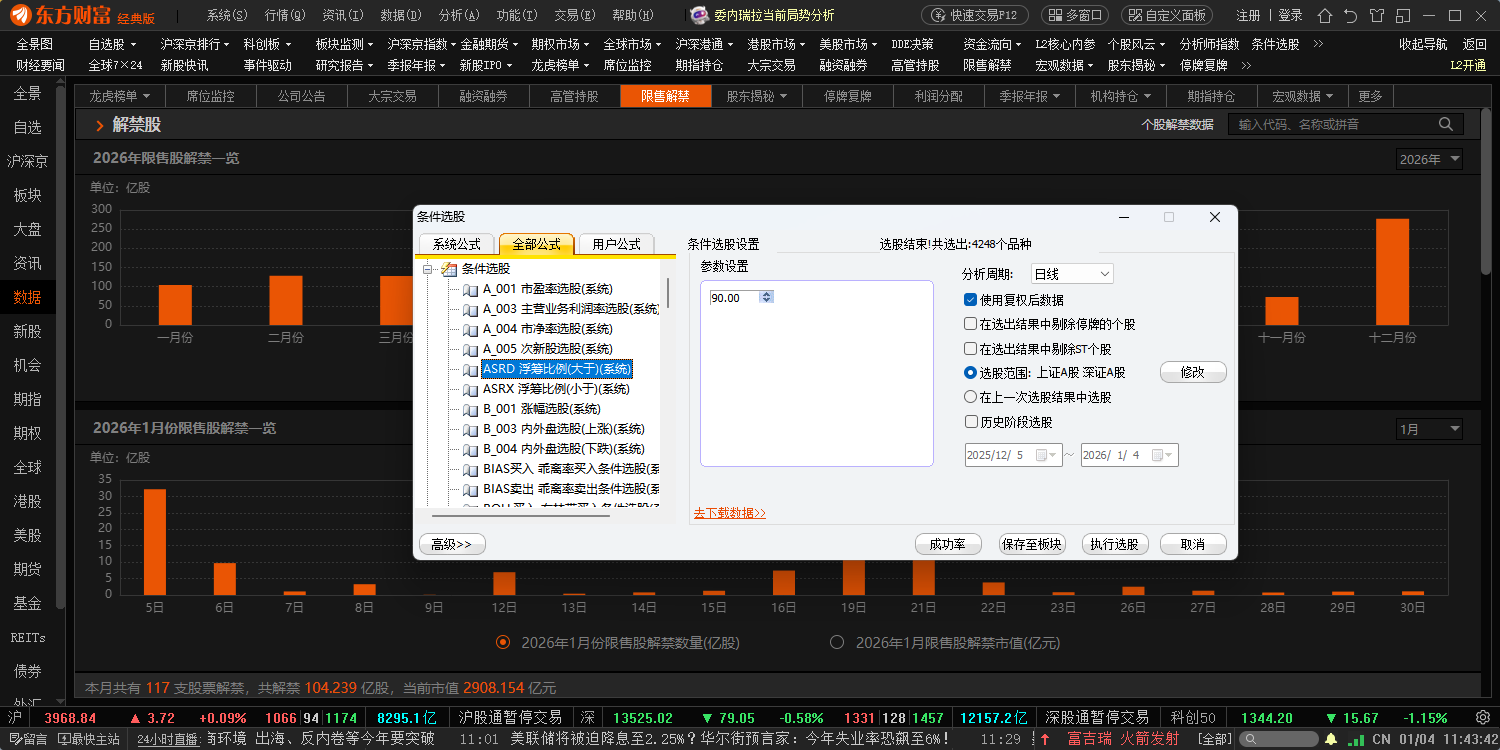Open 数据 in left sidebar

[x=27, y=297]
